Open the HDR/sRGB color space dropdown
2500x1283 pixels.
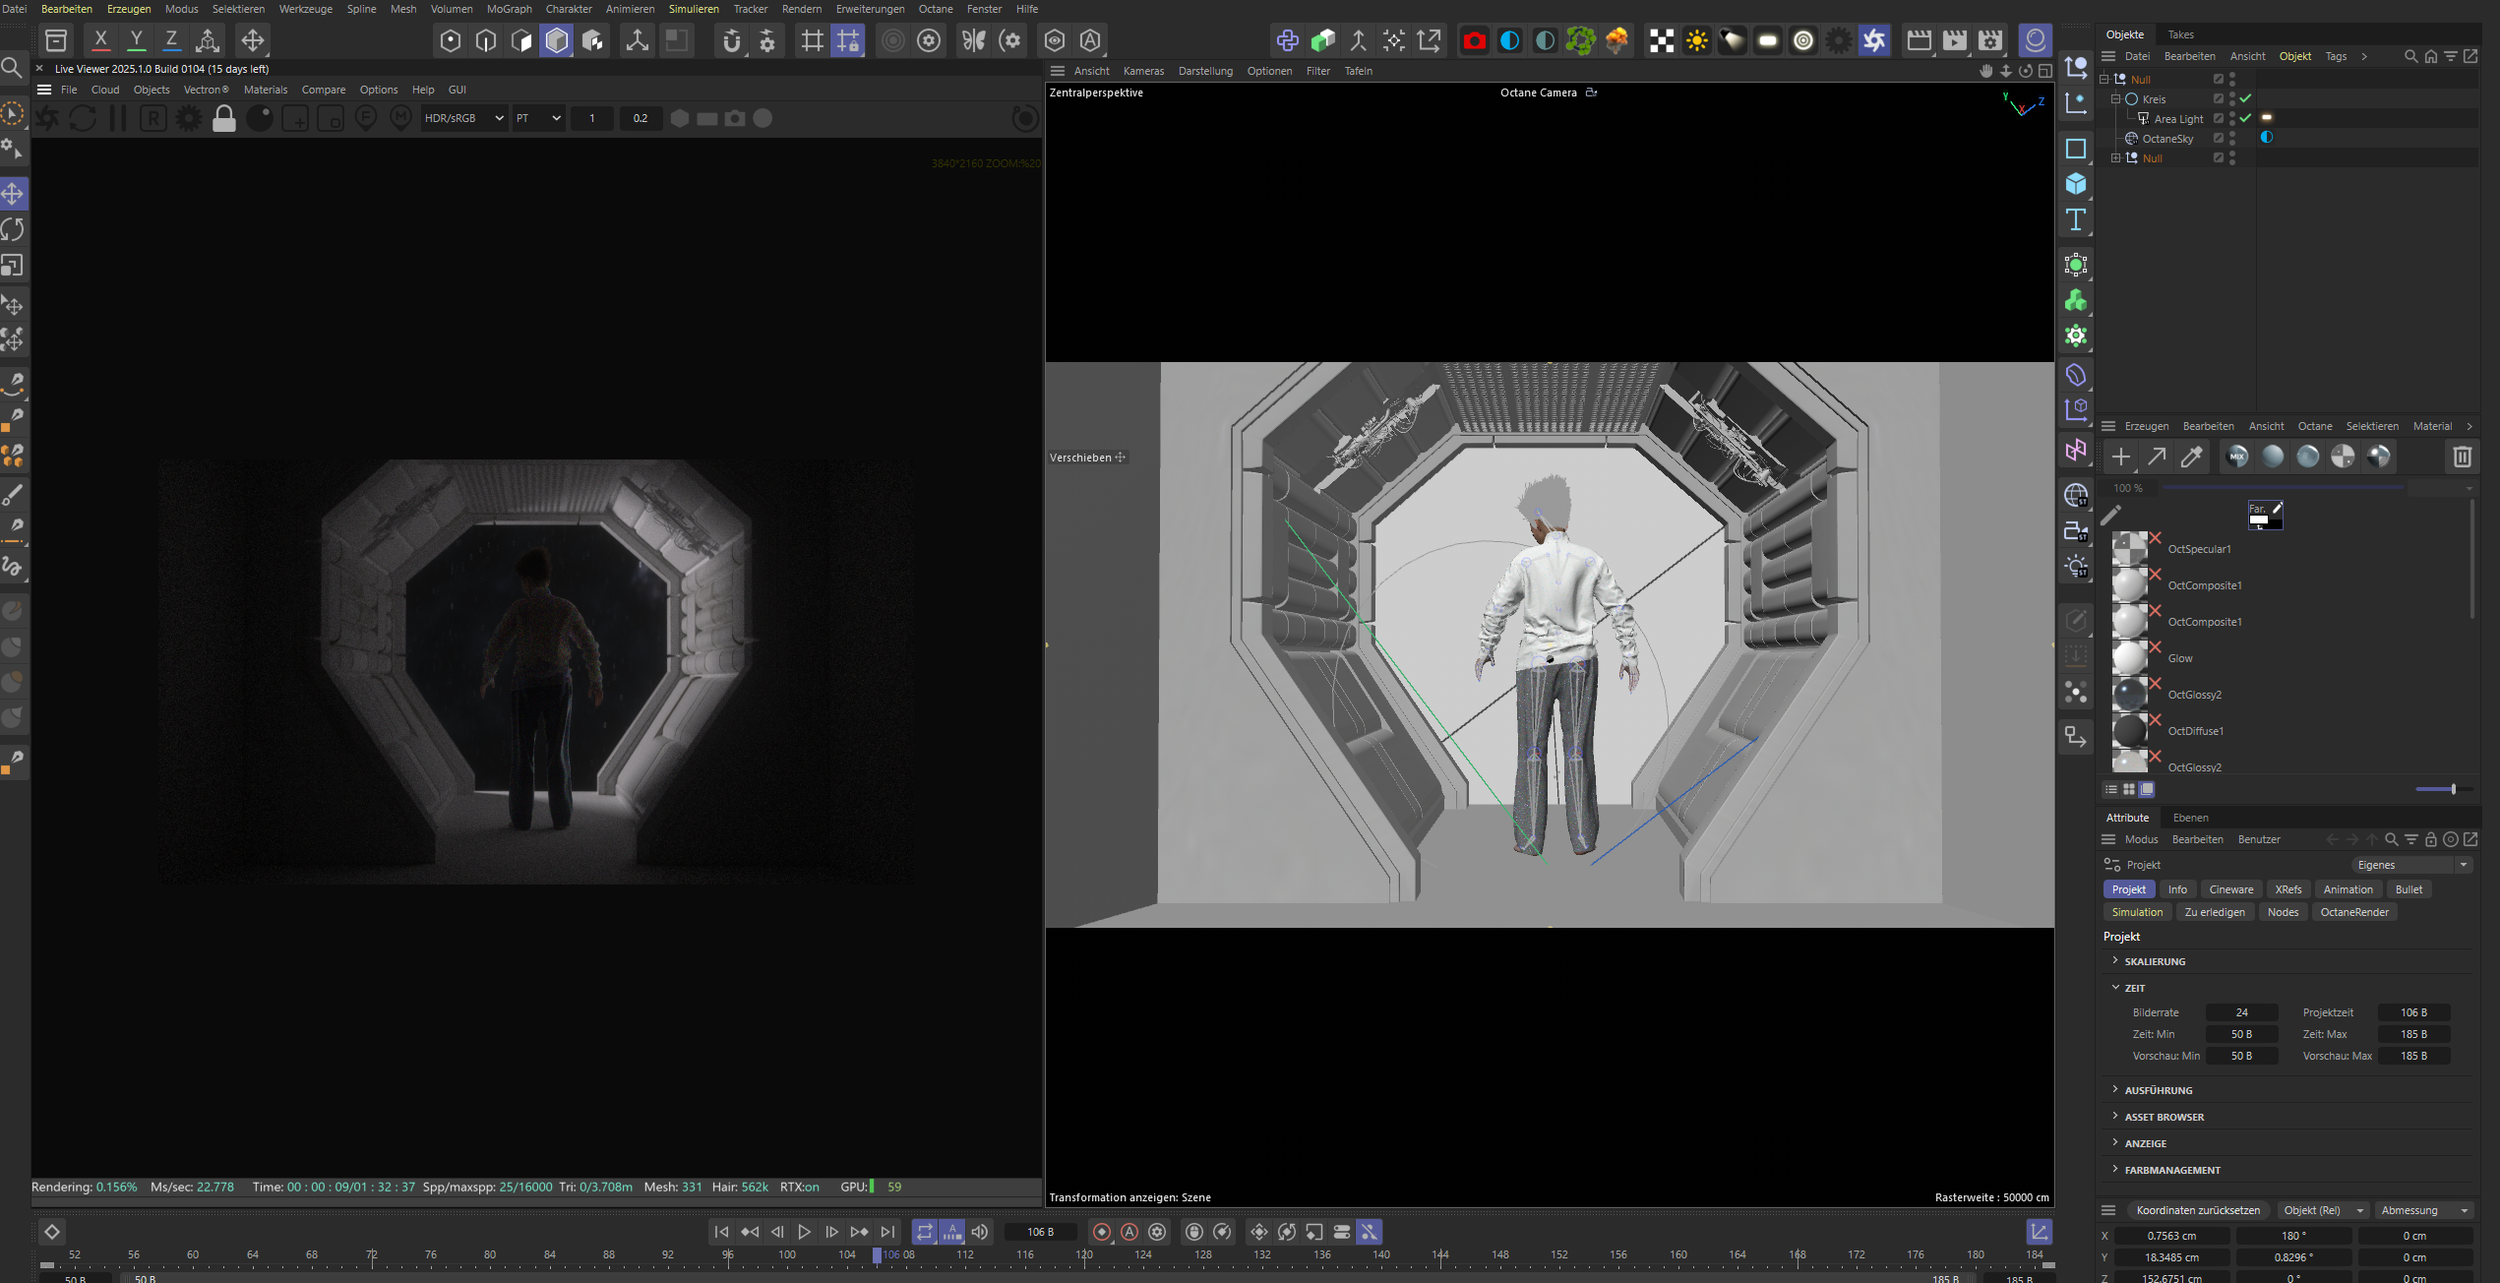[x=463, y=118]
